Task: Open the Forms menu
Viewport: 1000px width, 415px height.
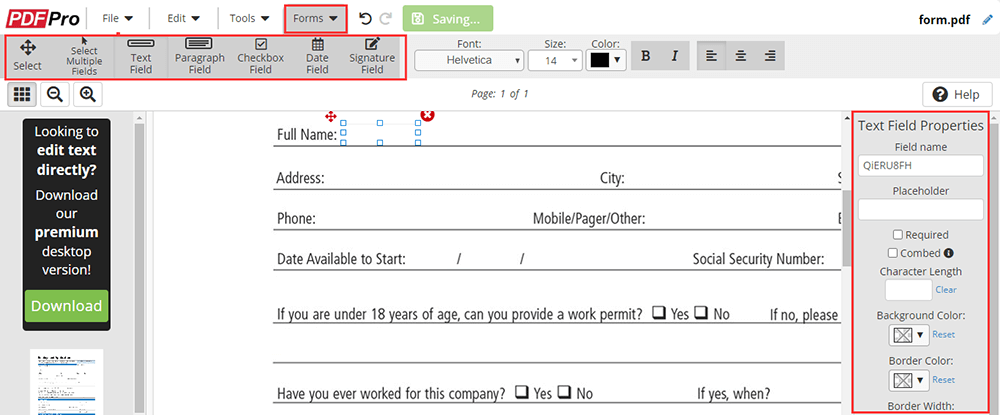Action: [x=315, y=18]
